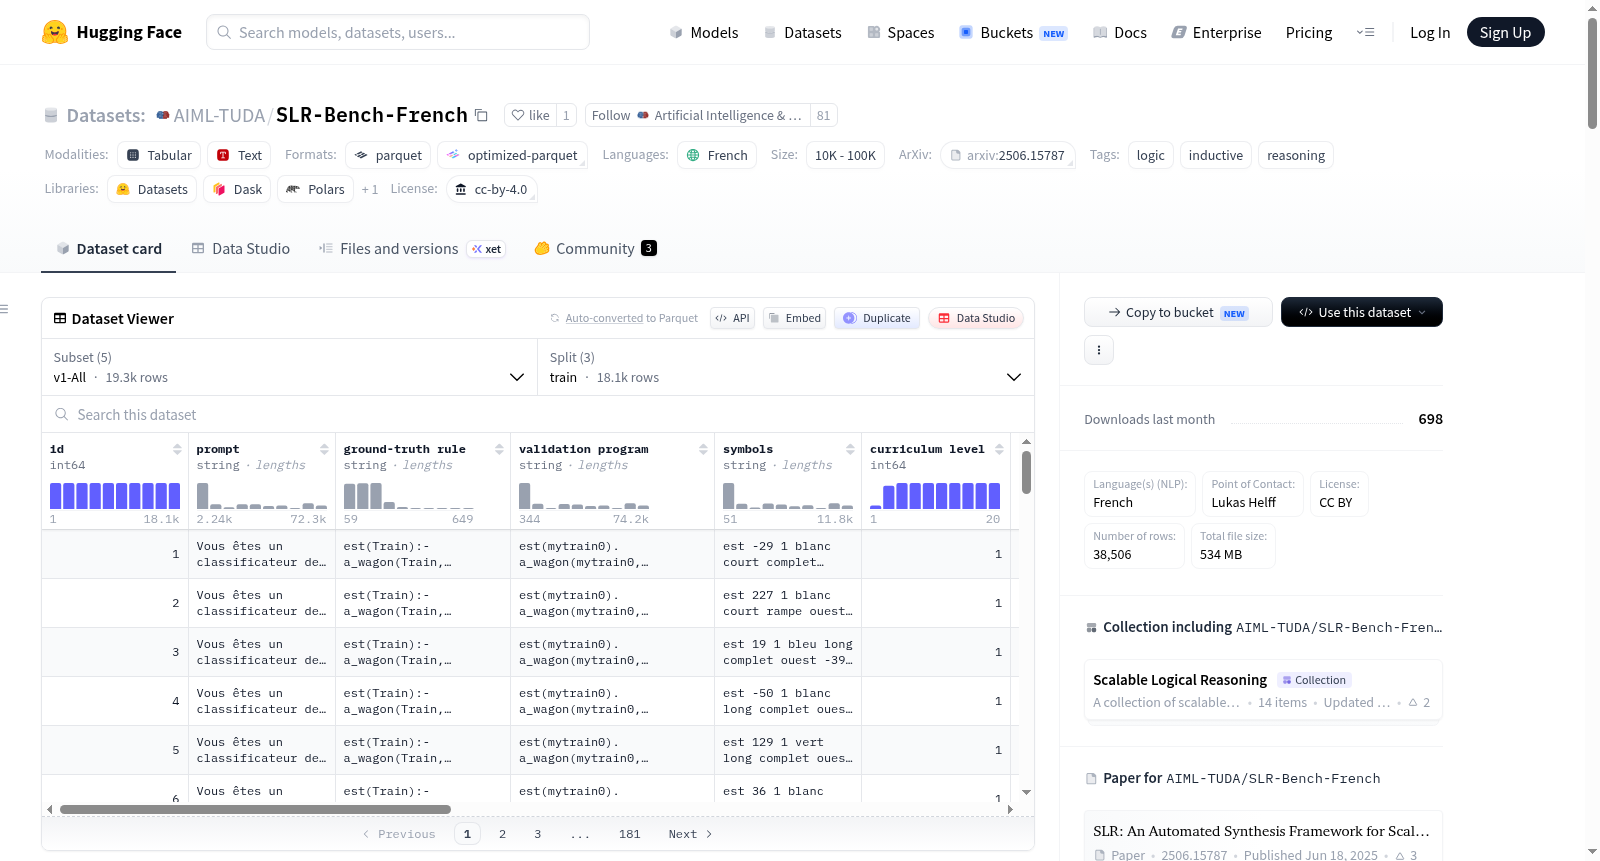Click the table horizontal scrollbar
Viewport: 1600px width, 861px height.
tap(255, 809)
